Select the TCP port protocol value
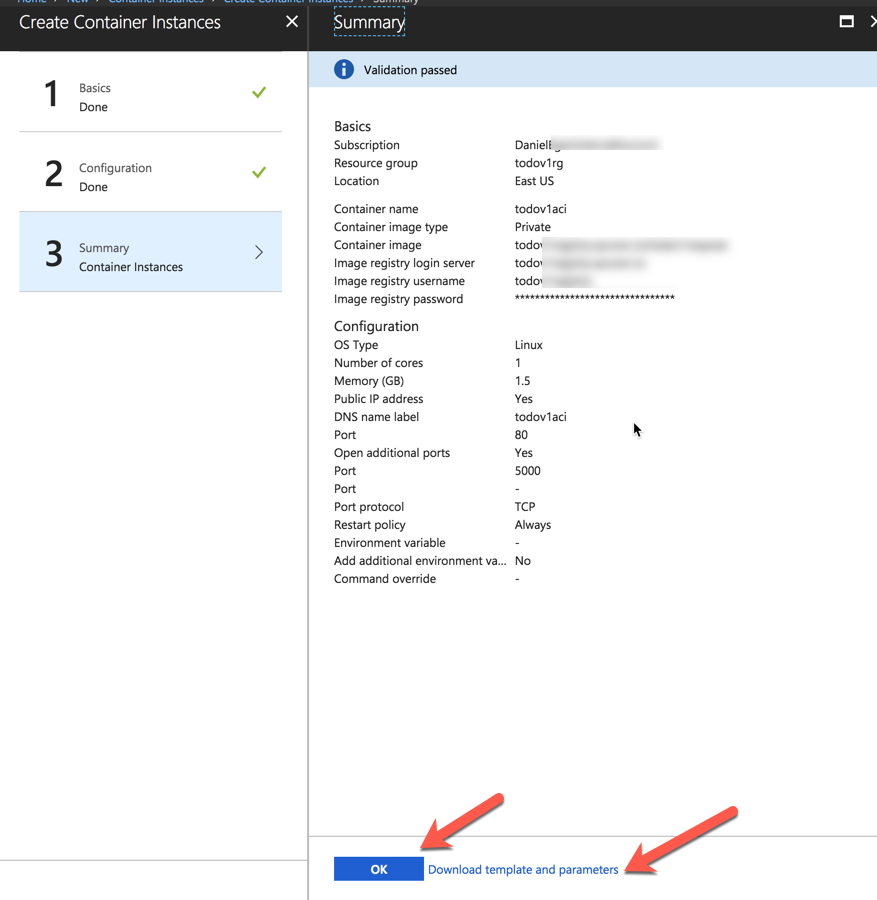Screen dimensions: 877x900 point(525,507)
